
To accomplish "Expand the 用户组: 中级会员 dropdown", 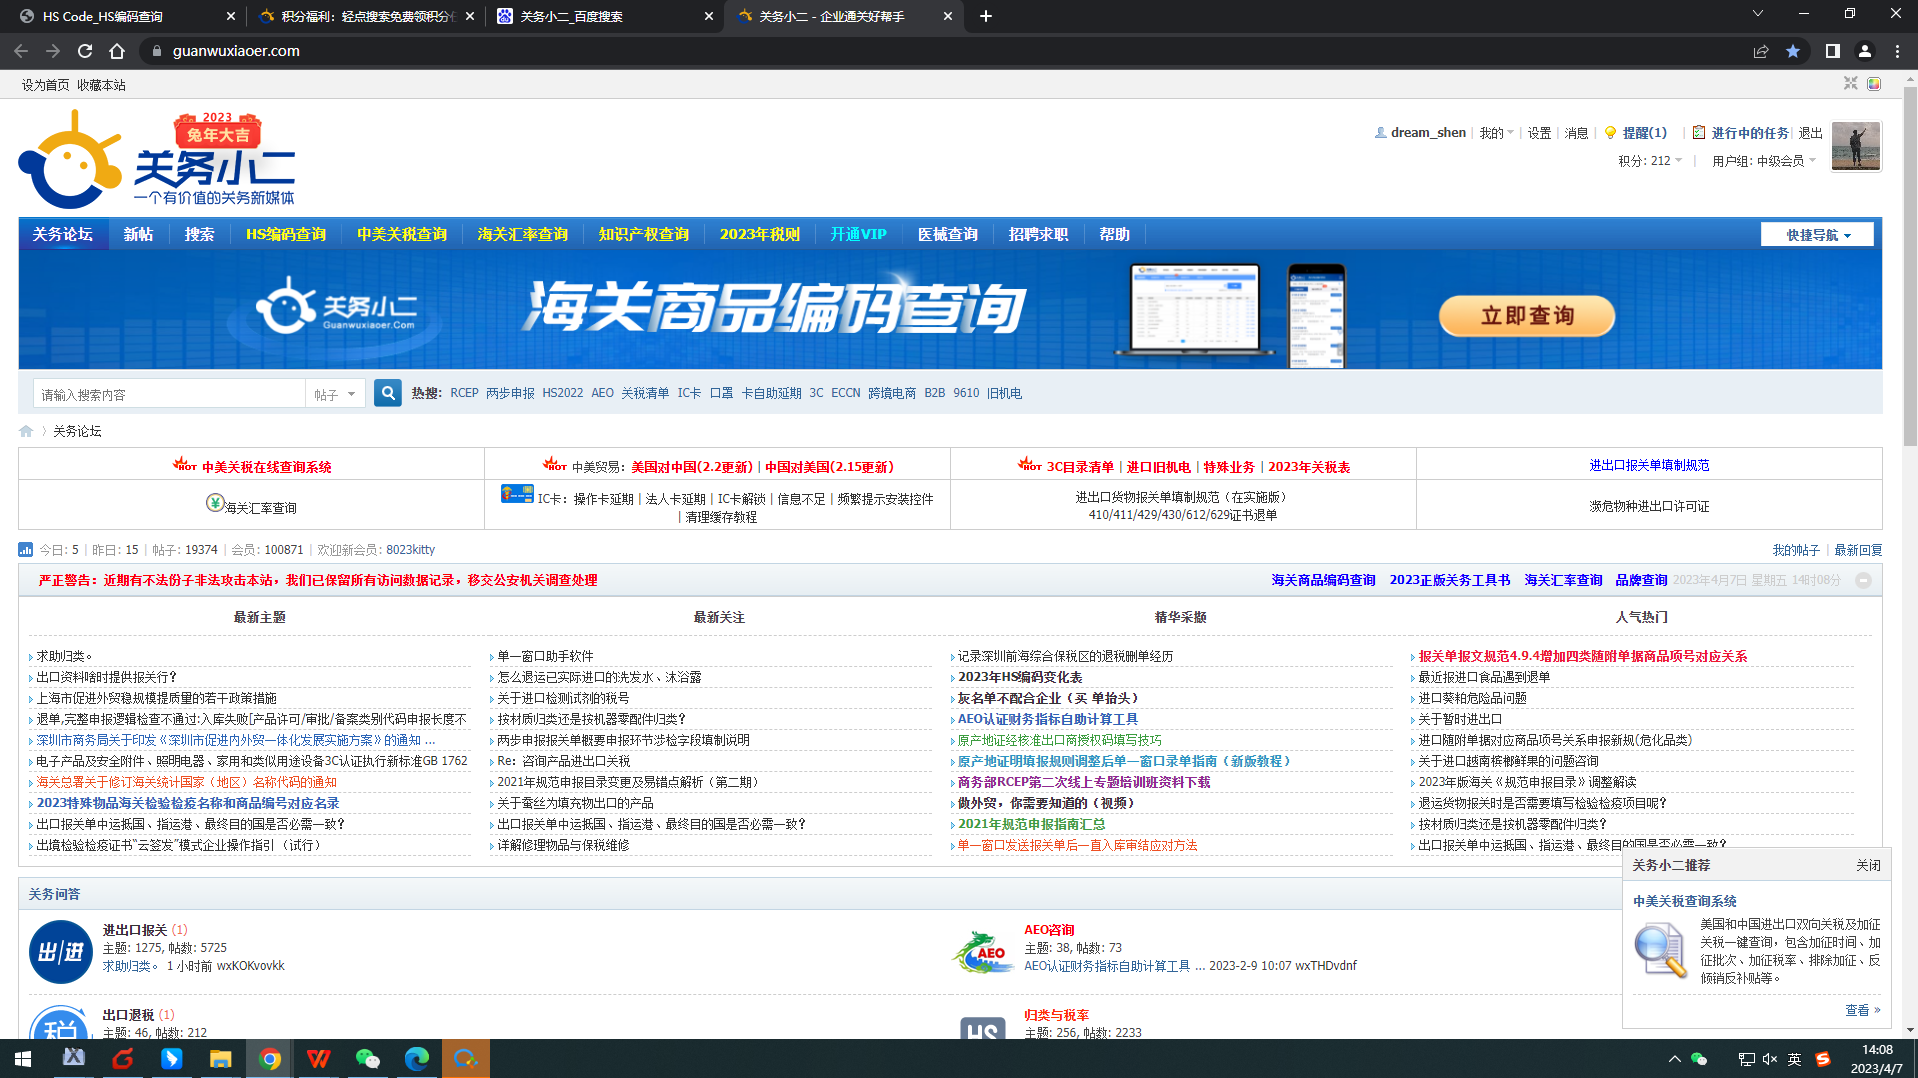I will tap(1764, 161).
